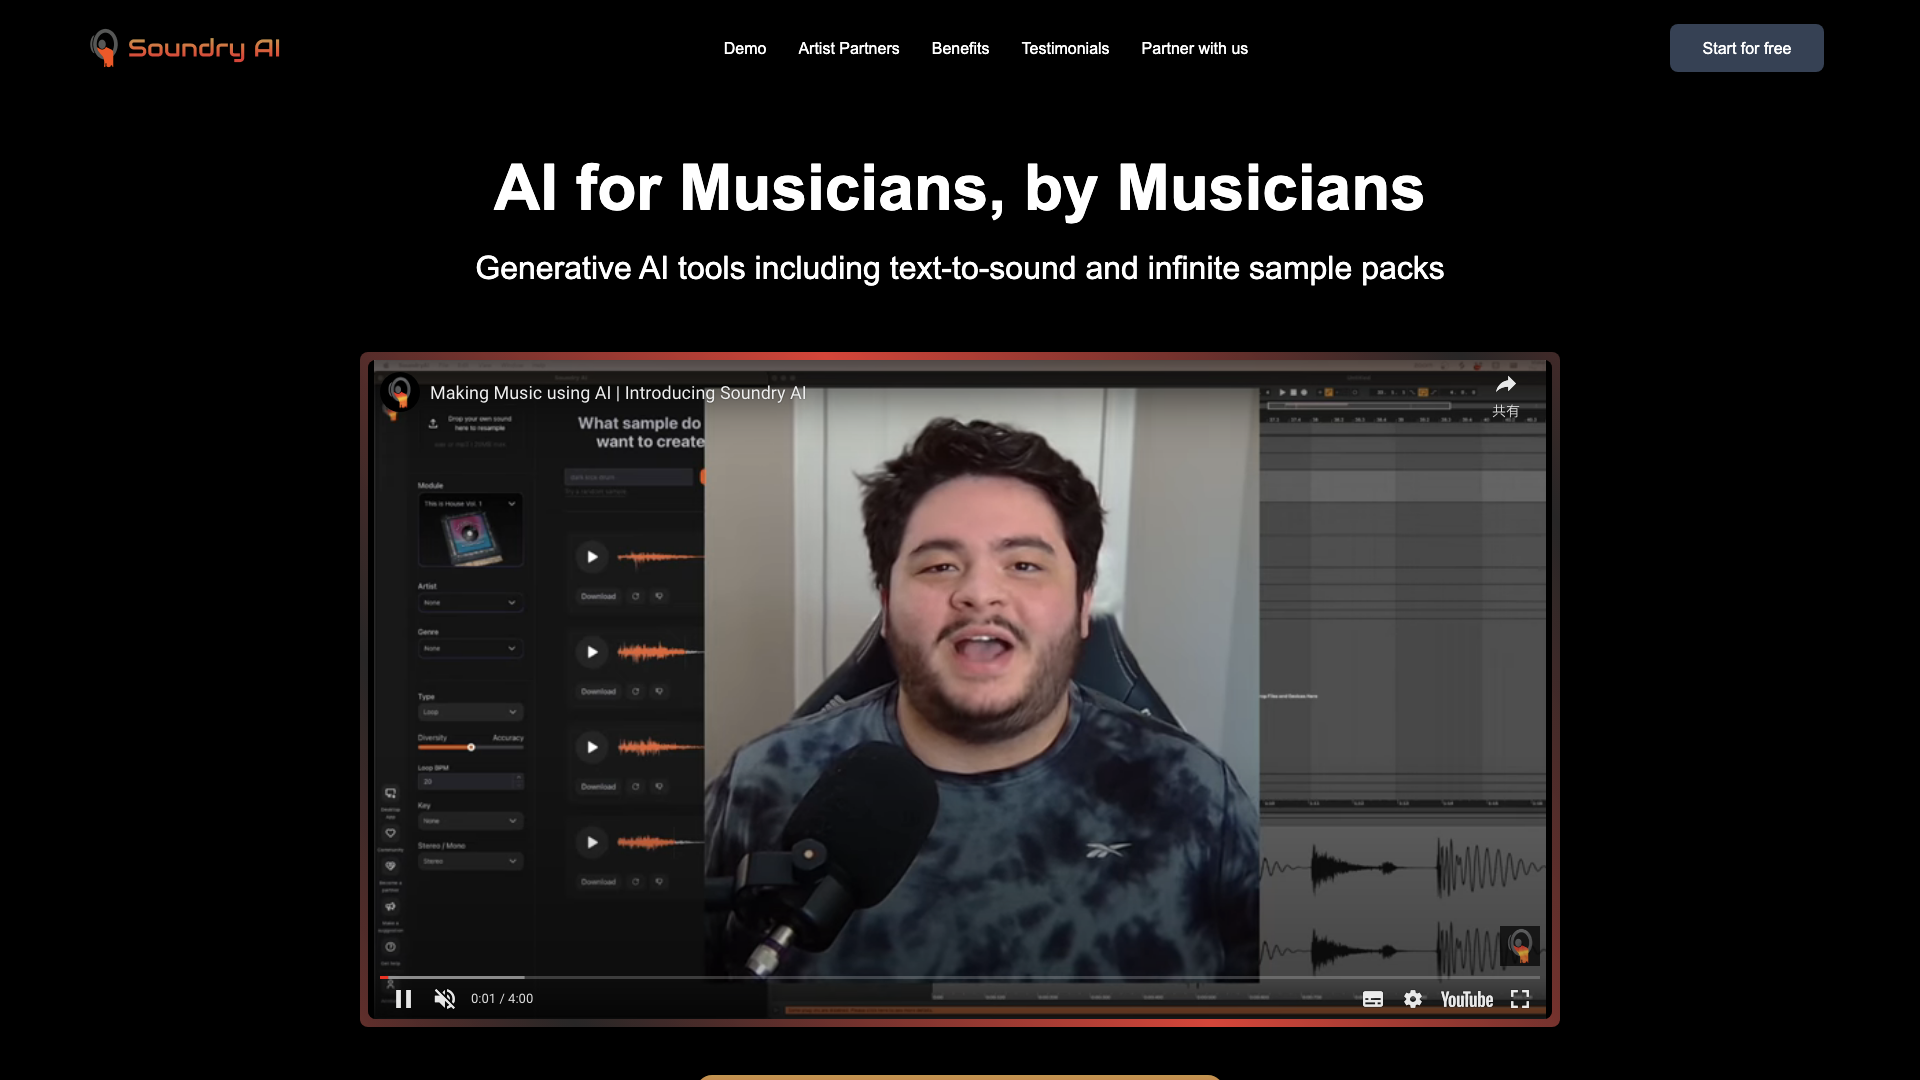The height and width of the screenshot is (1080, 1920).
Task: Click the Start for free button
Action: (1746, 48)
